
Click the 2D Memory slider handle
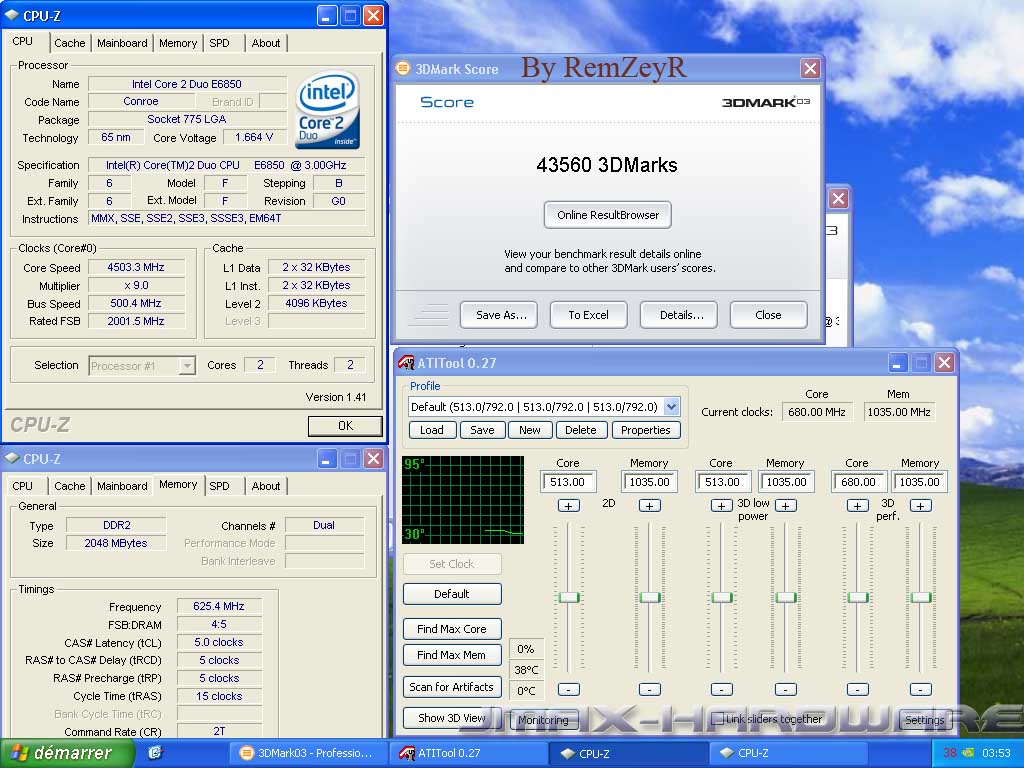pos(650,597)
